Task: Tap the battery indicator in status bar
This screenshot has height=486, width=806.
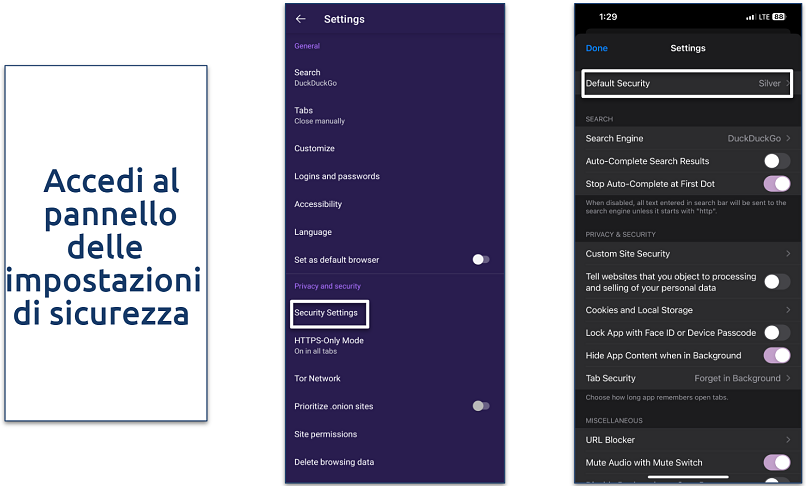Action: point(779,18)
